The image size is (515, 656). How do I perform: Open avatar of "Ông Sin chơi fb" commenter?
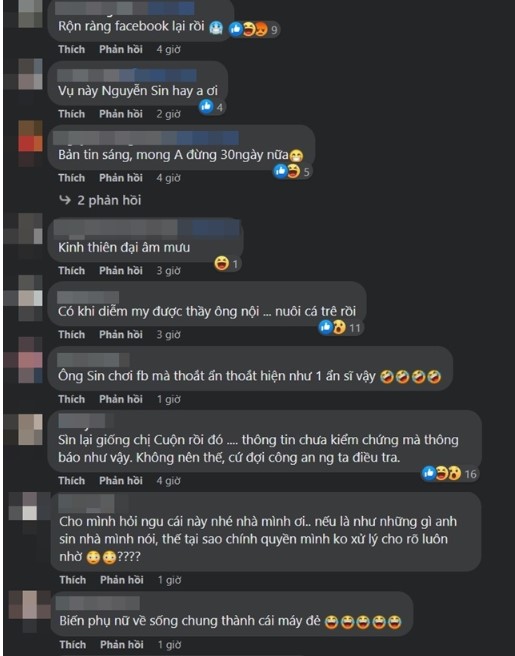(x=30, y=361)
